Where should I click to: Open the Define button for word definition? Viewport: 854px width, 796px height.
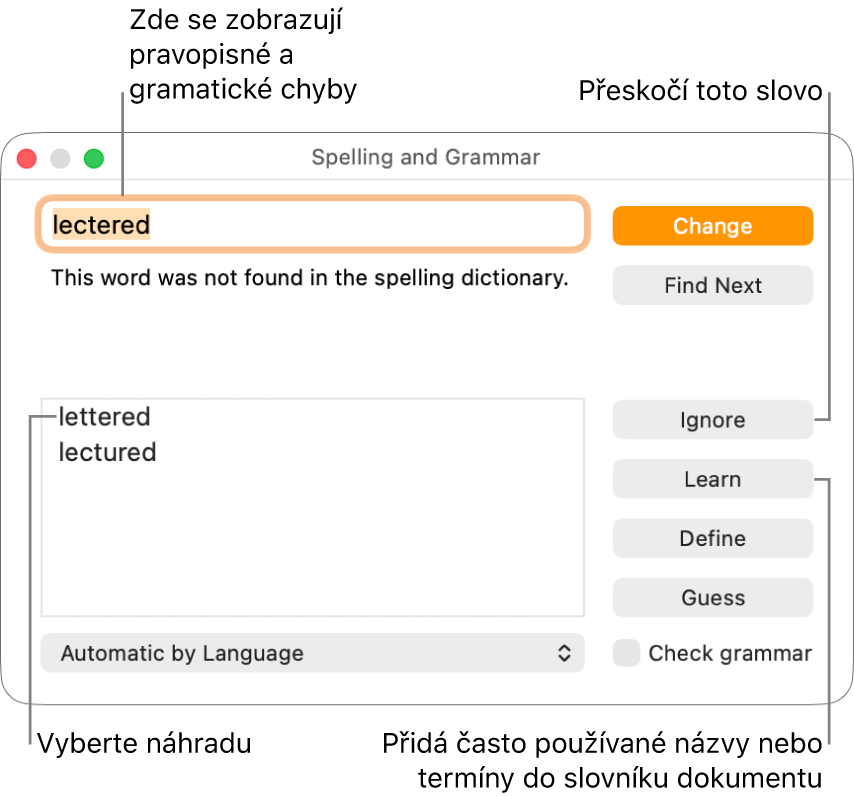point(712,538)
